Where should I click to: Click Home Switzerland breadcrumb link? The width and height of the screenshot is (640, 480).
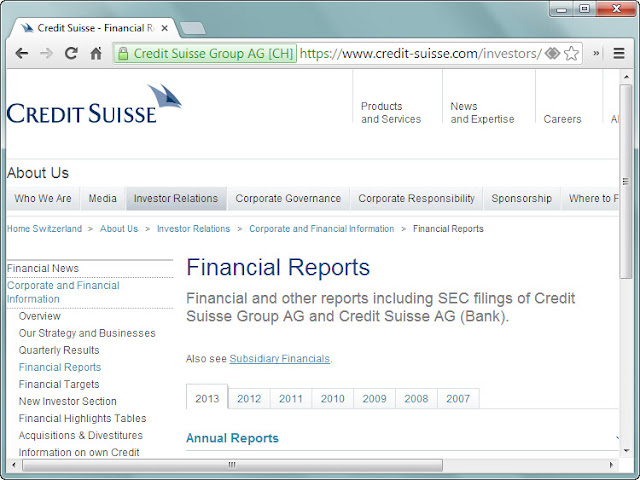pos(44,229)
